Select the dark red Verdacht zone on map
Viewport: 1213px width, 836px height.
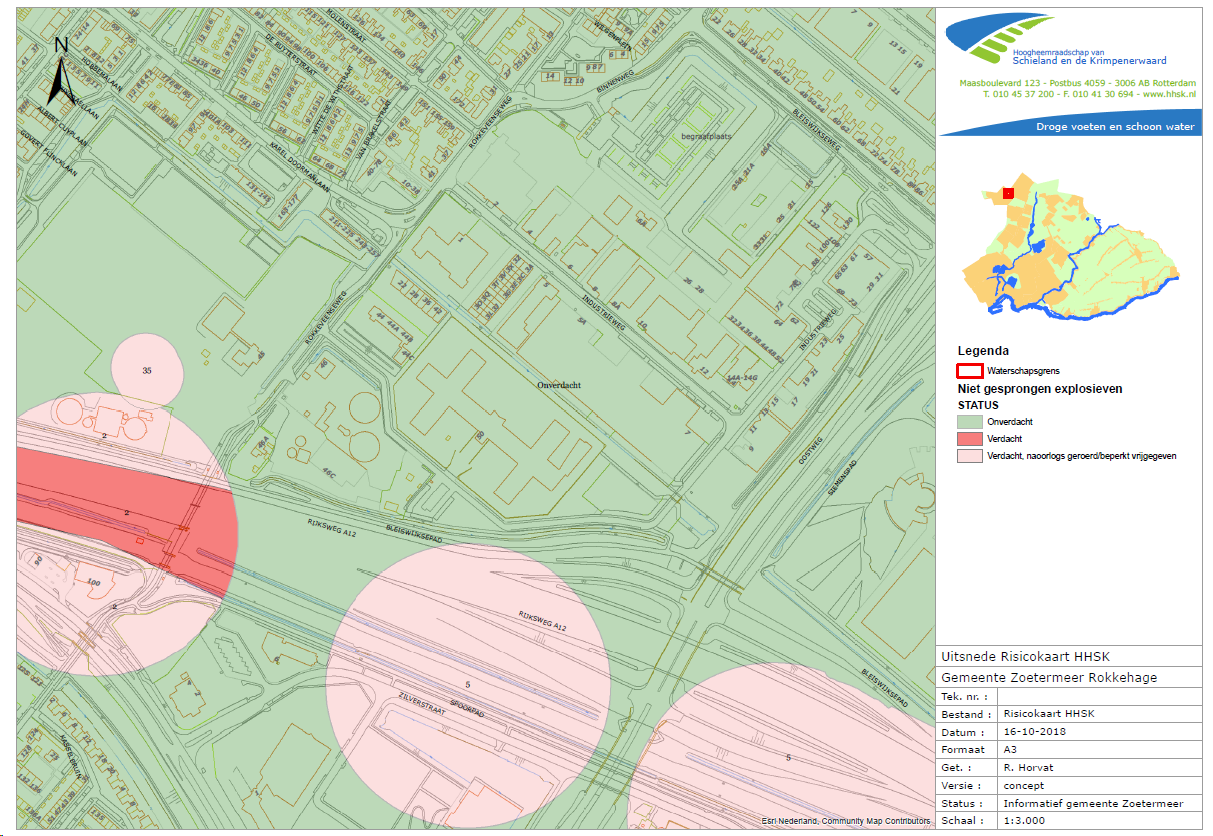(120, 520)
